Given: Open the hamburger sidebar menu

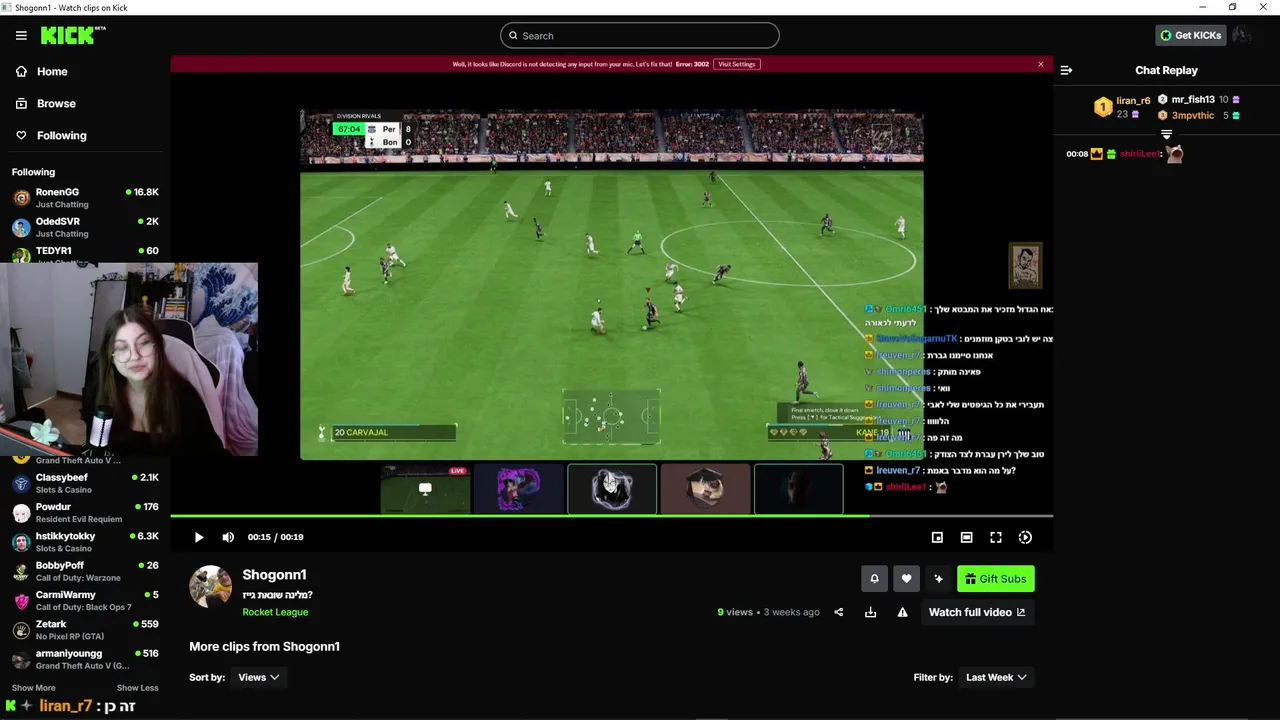Looking at the screenshot, I should [x=21, y=35].
